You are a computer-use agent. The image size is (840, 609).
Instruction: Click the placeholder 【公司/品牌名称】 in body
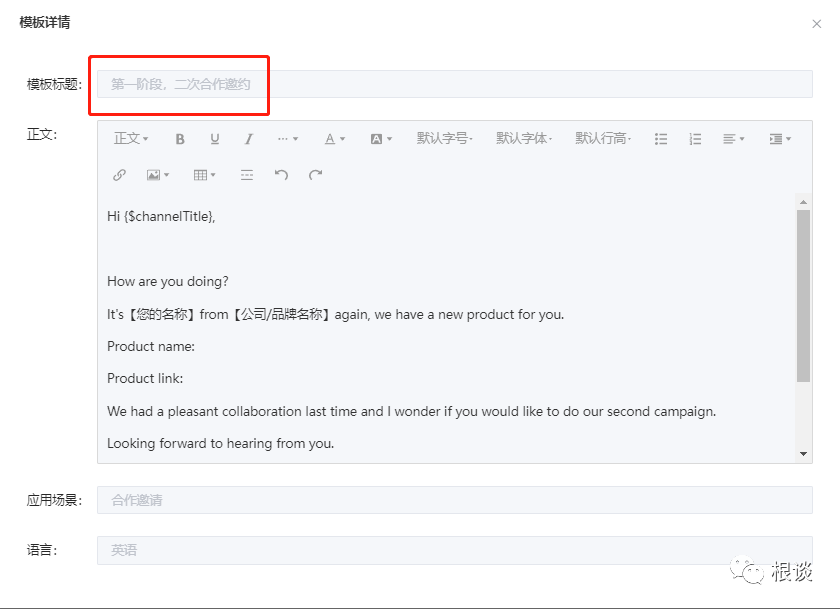[x=281, y=314]
